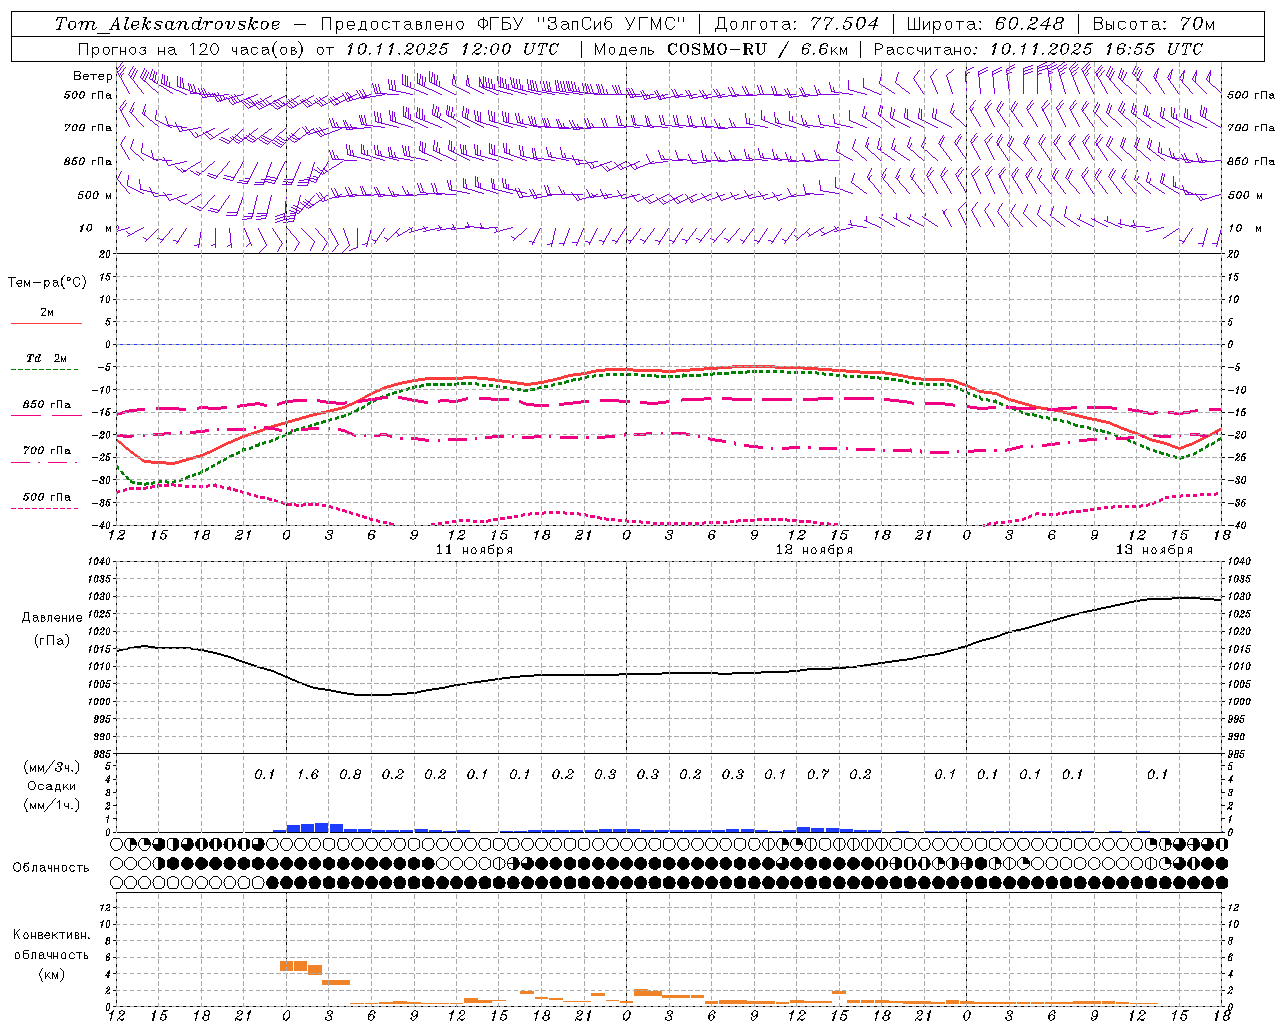
Task: Click the Модель COSMO-RU / 6.6км label
Action: pyautogui.click(x=721, y=49)
